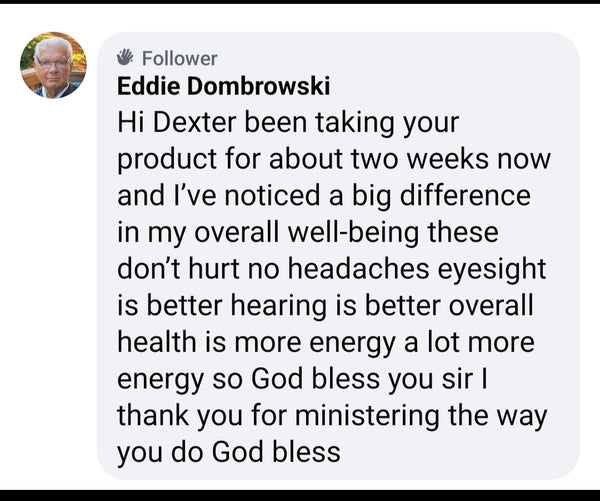Viewport: 600px width, 501px height.
Task: Click Eddie Dombrowski's profile picture
Action: click(53, 66)
